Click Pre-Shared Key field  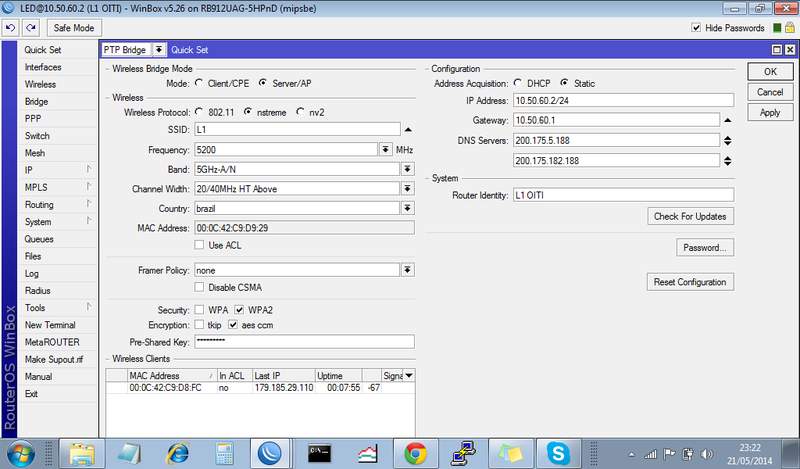[304, 342]
